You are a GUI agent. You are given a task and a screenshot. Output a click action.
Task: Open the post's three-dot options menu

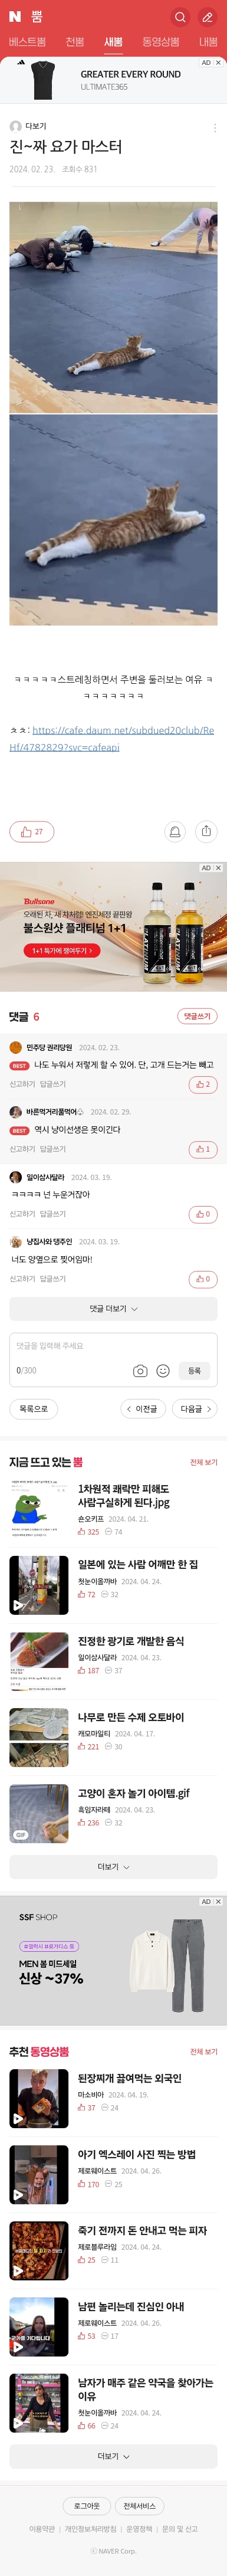[x=214, y=127]
